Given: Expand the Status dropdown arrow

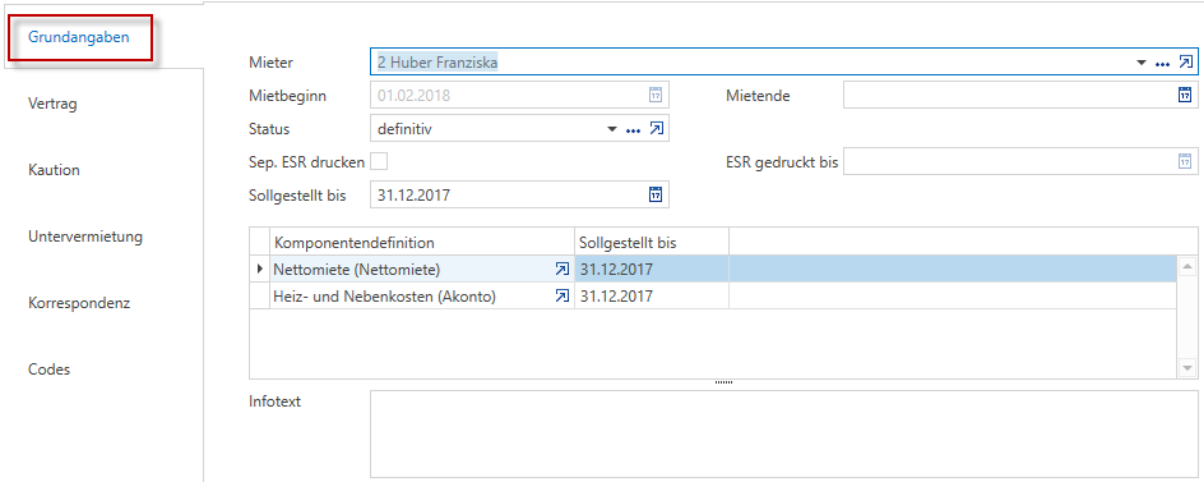Looking at the screenshot, I should (x=613, y=129).
